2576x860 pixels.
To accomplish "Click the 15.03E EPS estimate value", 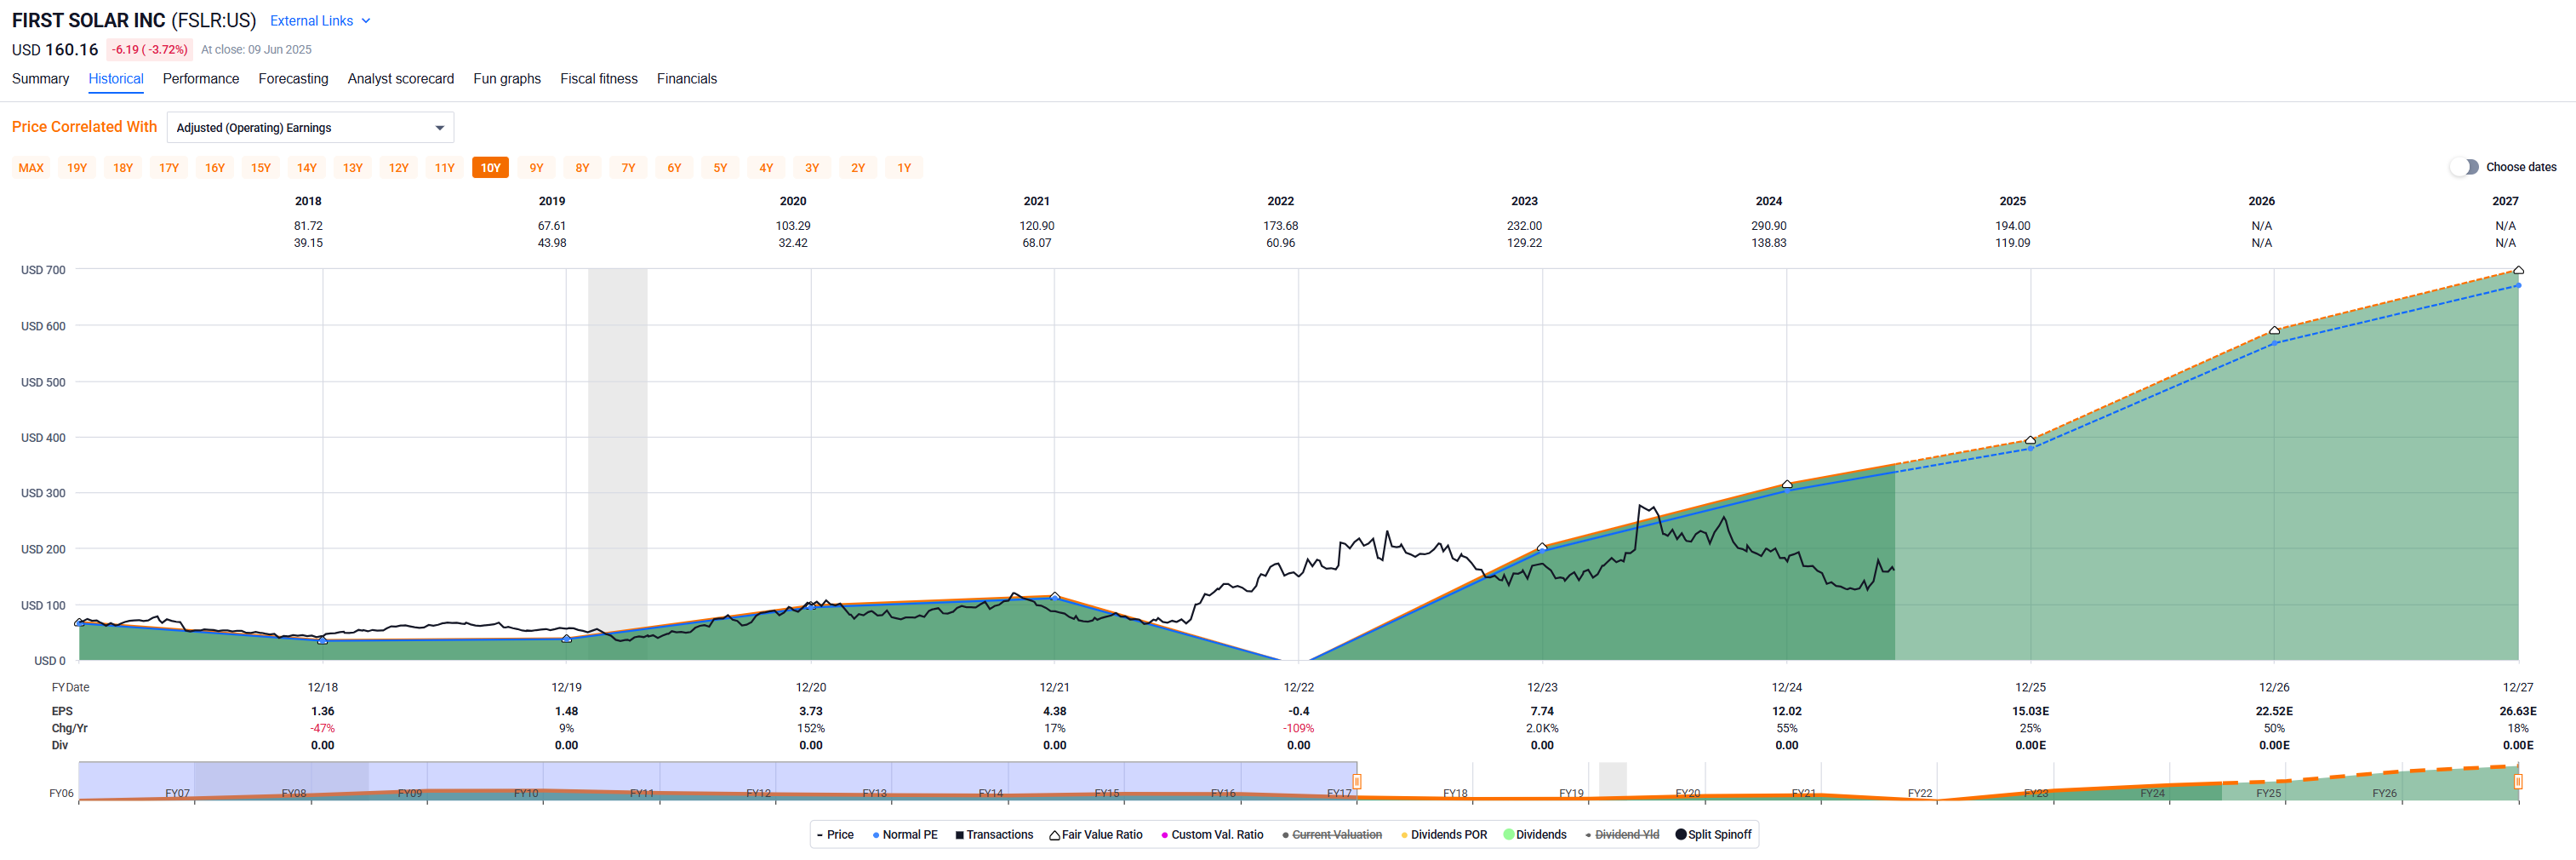I will (2030, 712).
